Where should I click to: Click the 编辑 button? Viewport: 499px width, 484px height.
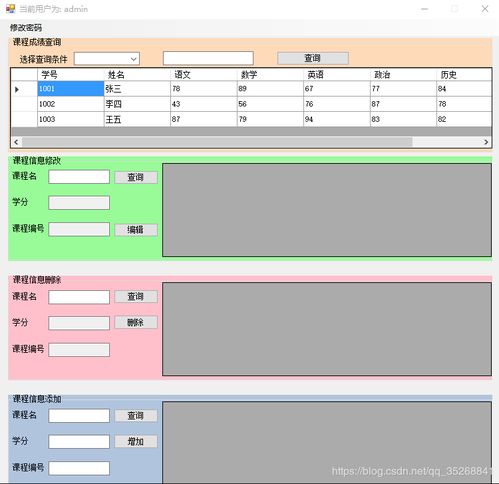click(x=136, y=230)
